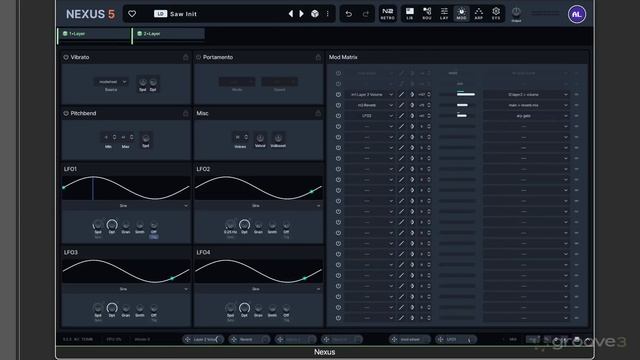Open the ARP arpeggiator page
Viewport: 640px width, 360px height.
[x=479, y=14]
